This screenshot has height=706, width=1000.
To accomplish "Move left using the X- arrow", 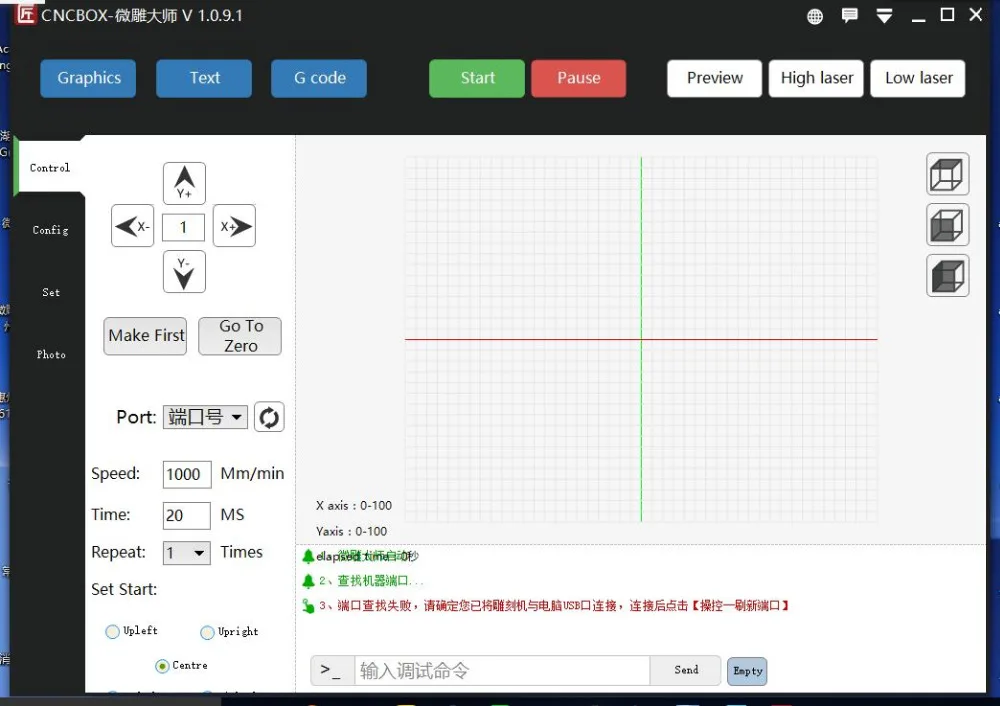I will [x=133, y=226].
